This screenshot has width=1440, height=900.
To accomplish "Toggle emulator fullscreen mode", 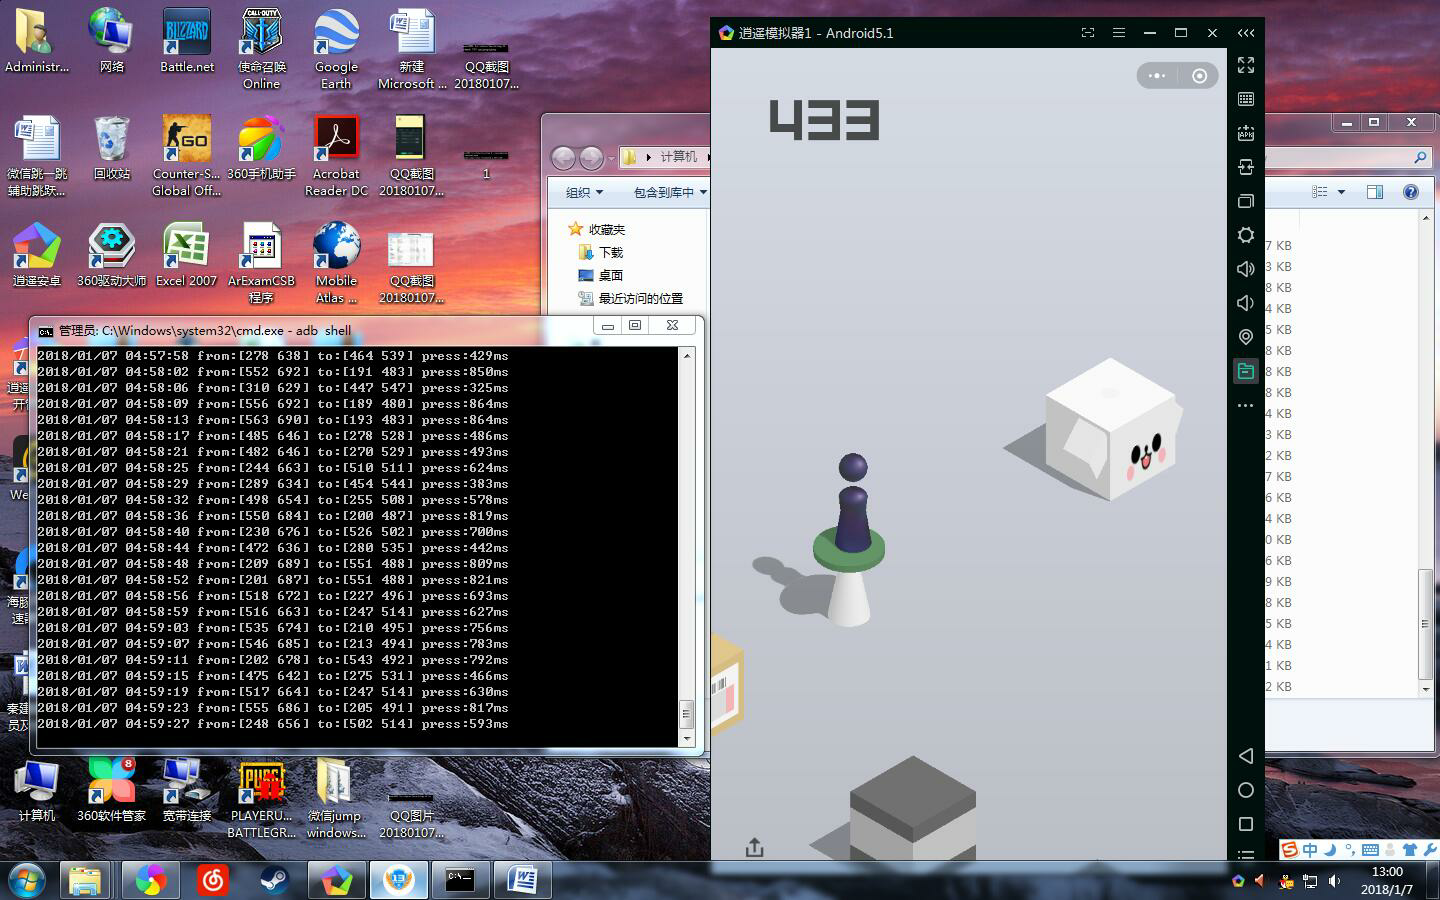I will point(1246,65).
